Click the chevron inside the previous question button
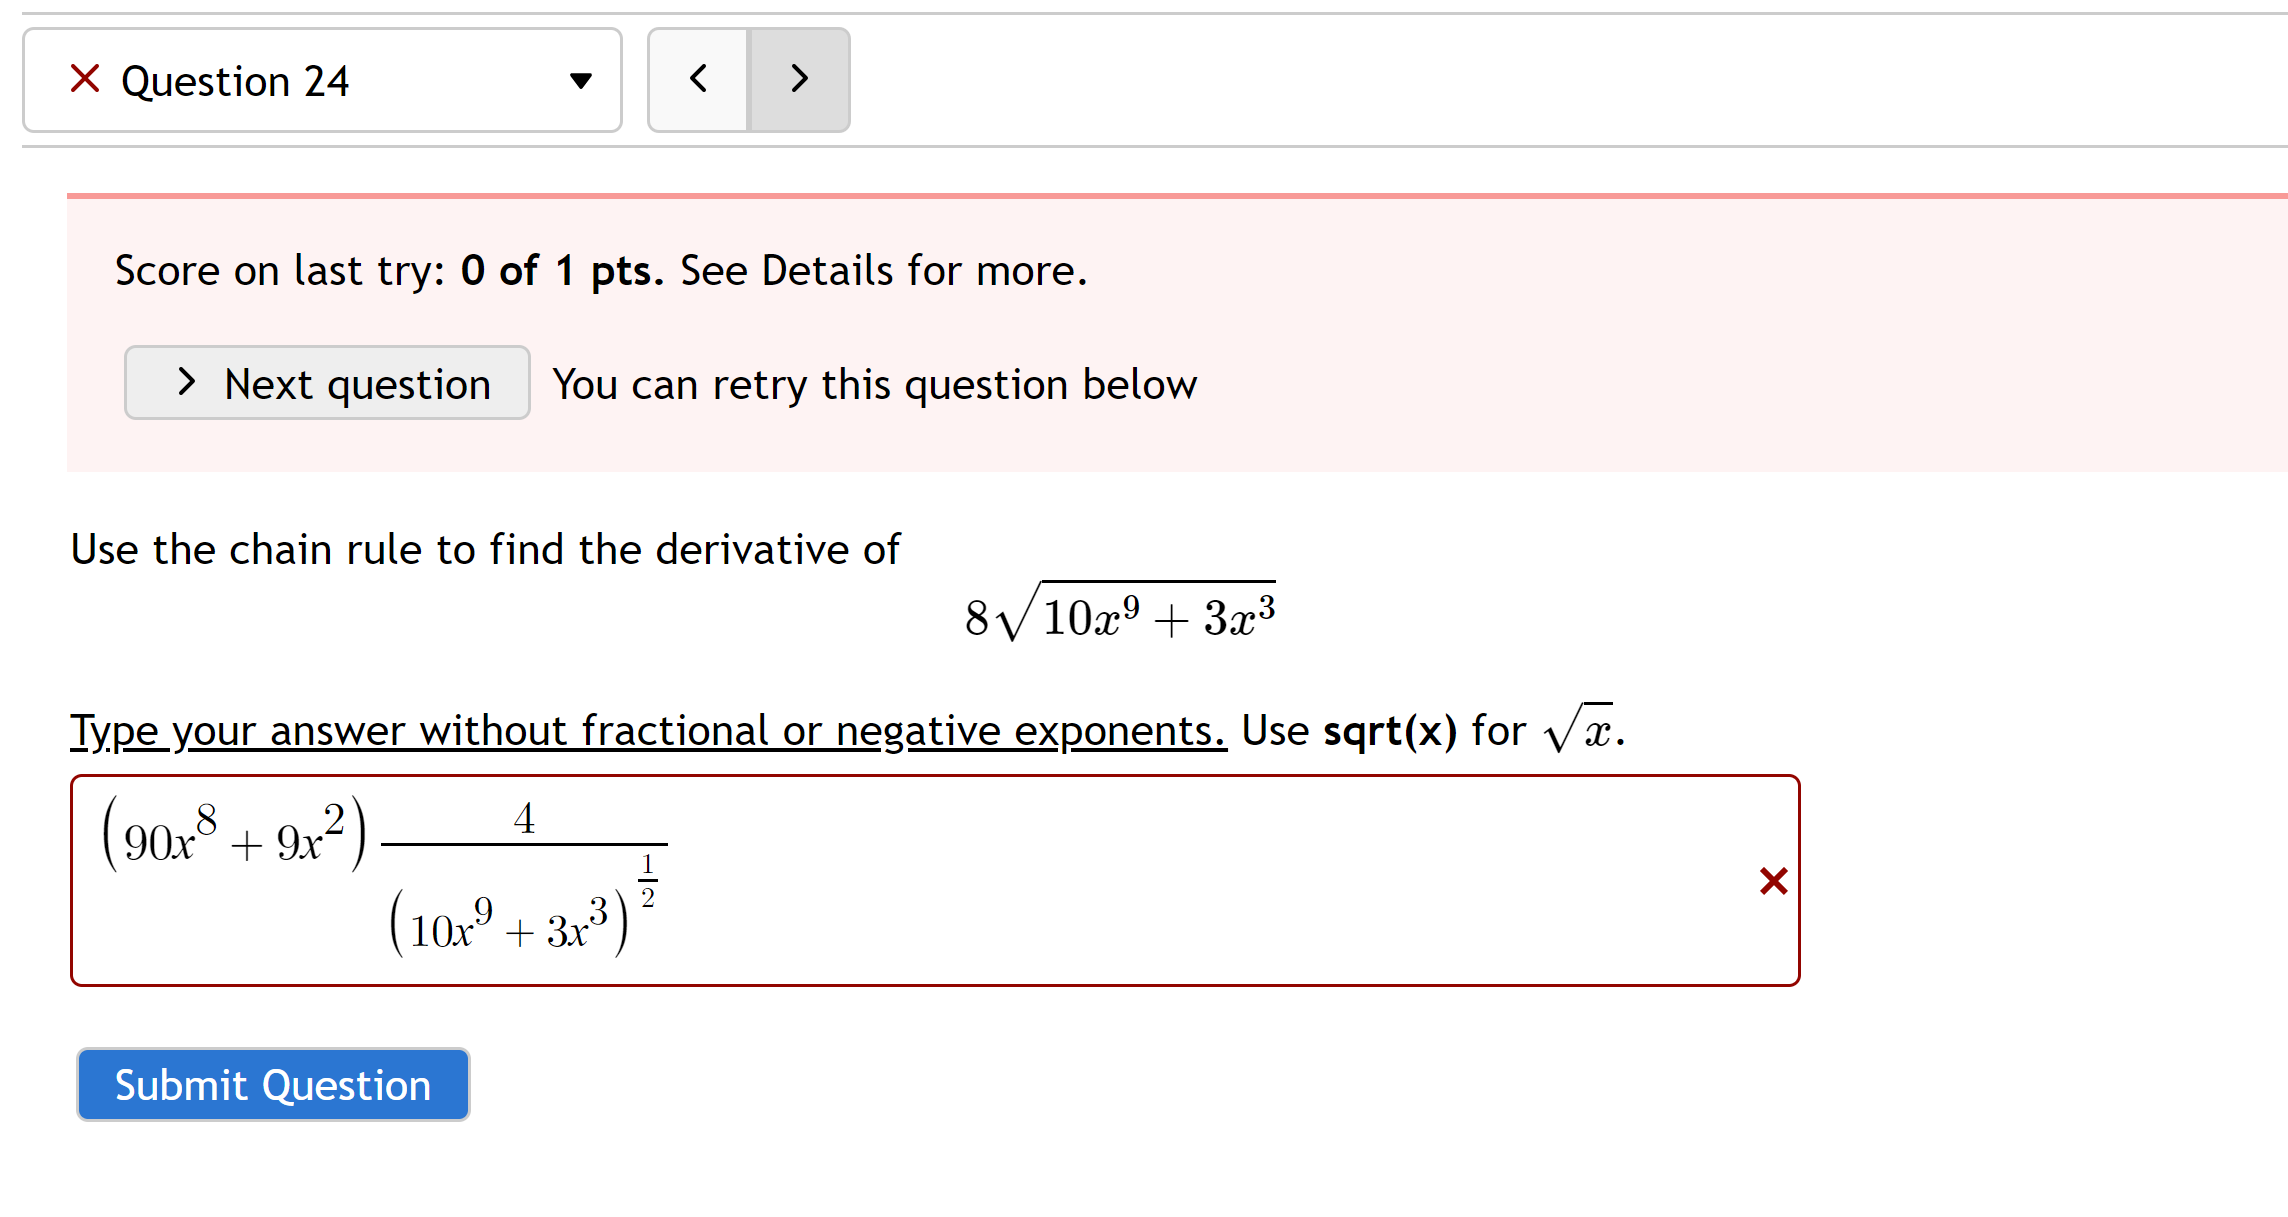 (x=698, y=80)
